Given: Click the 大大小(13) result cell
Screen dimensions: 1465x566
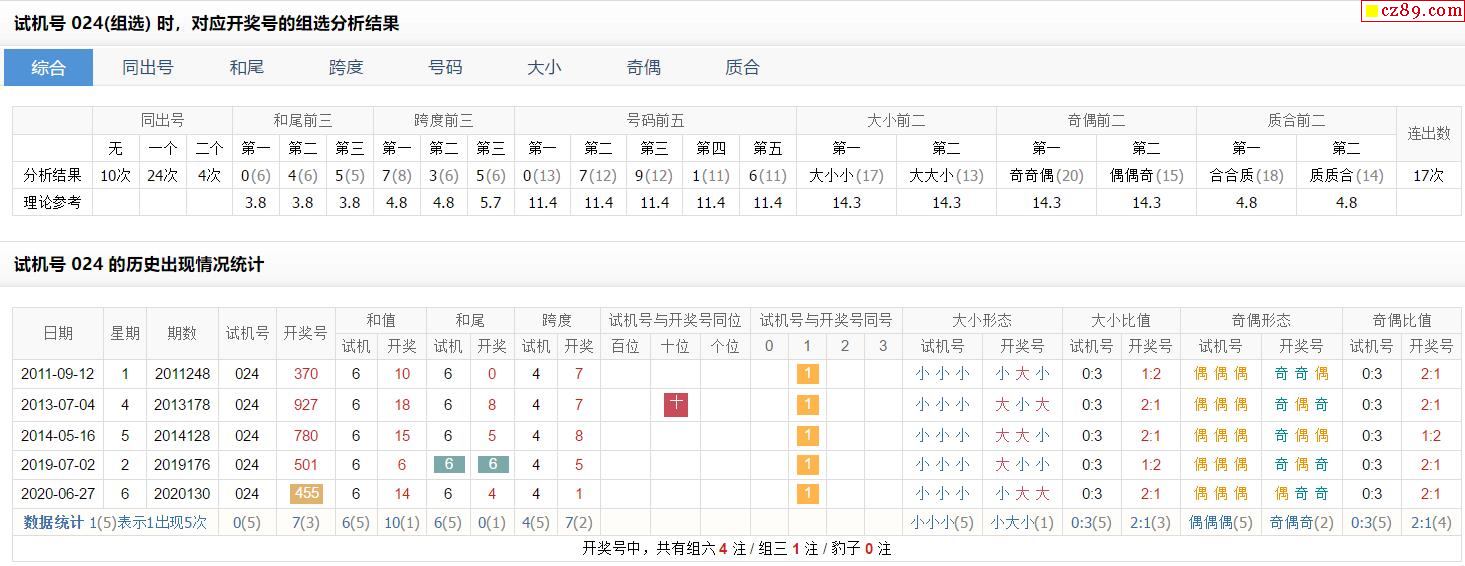Looking at the screenshot, I should click(946, 175).
